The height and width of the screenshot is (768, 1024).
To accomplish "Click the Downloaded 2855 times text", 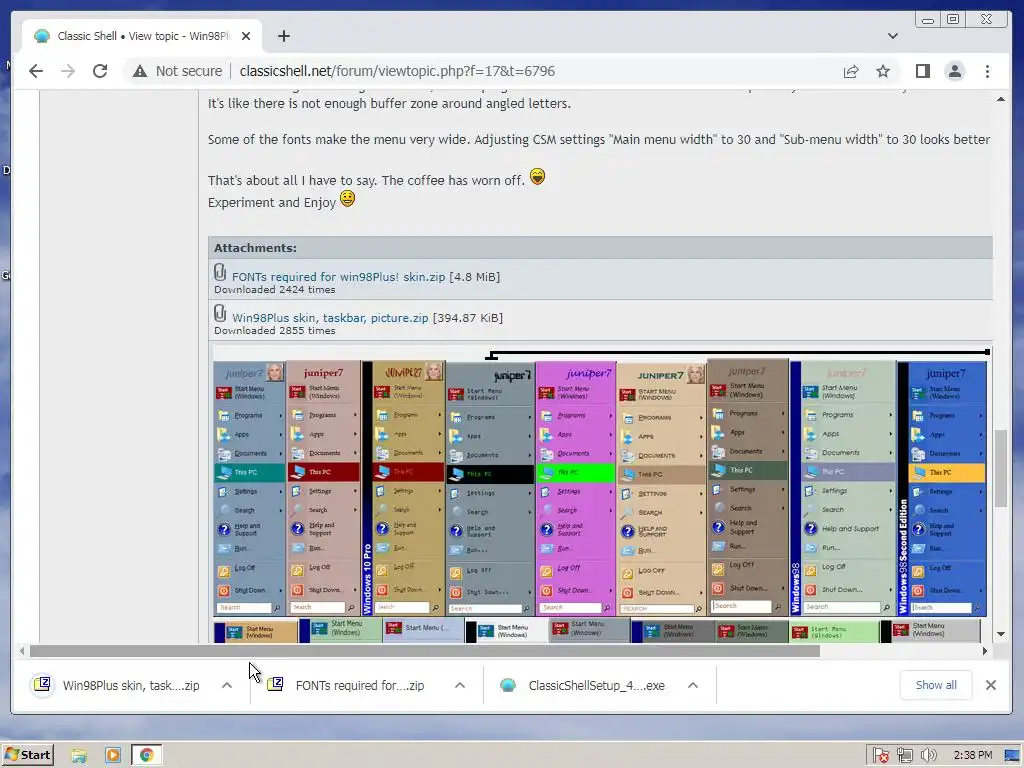I will tap(275, 331).
